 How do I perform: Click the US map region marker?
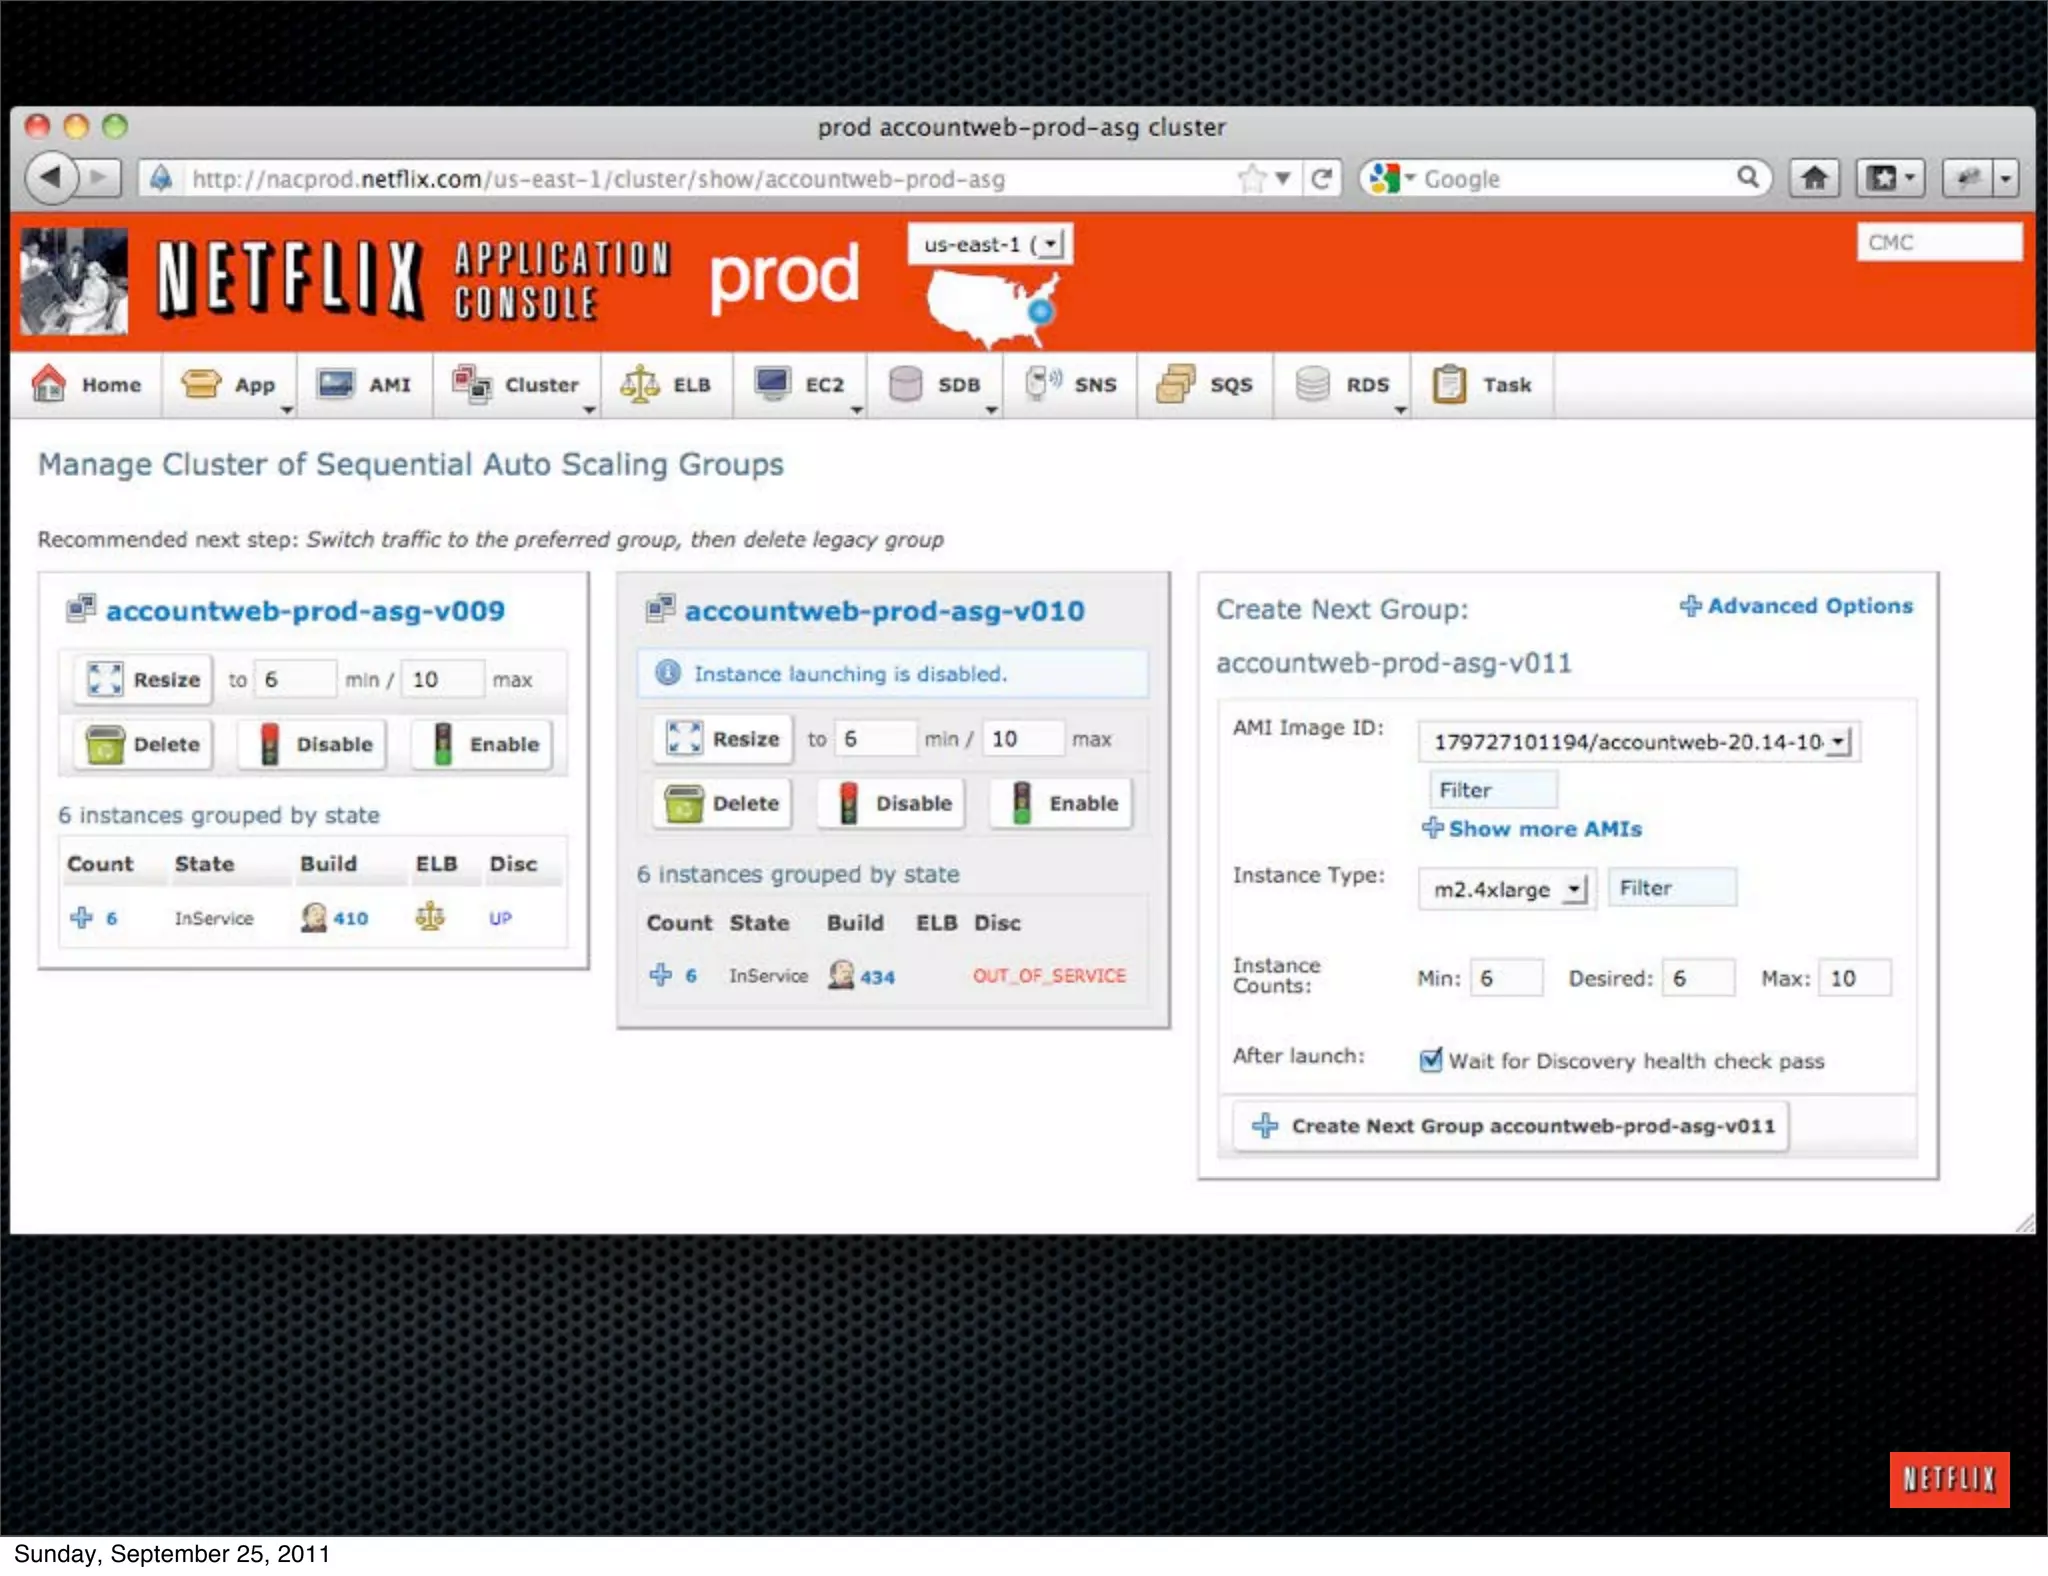pyautogui.click(x=1041, y=311)
